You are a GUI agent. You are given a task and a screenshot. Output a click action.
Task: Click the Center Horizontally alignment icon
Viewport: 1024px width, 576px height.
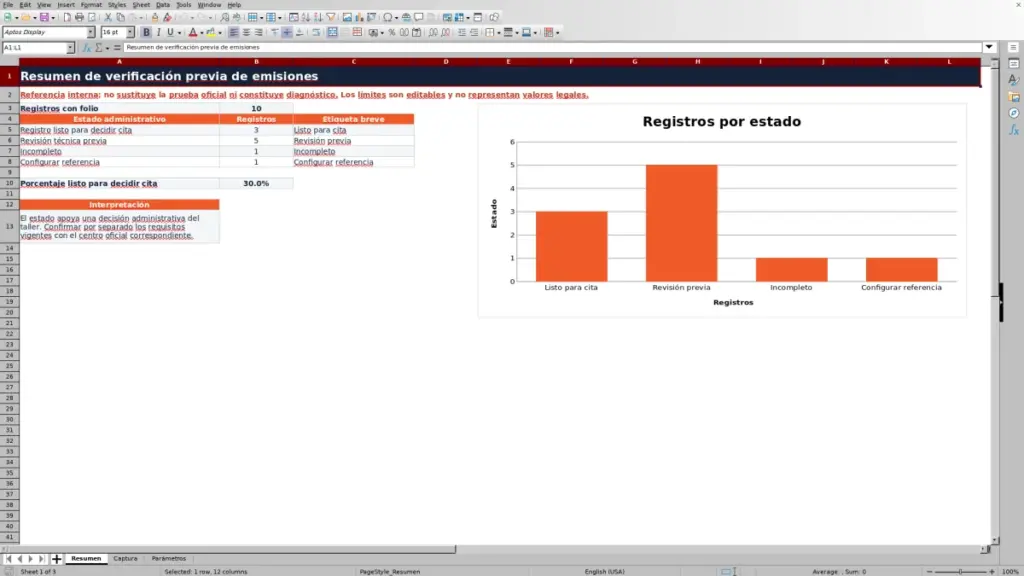(x=246, y=33)
